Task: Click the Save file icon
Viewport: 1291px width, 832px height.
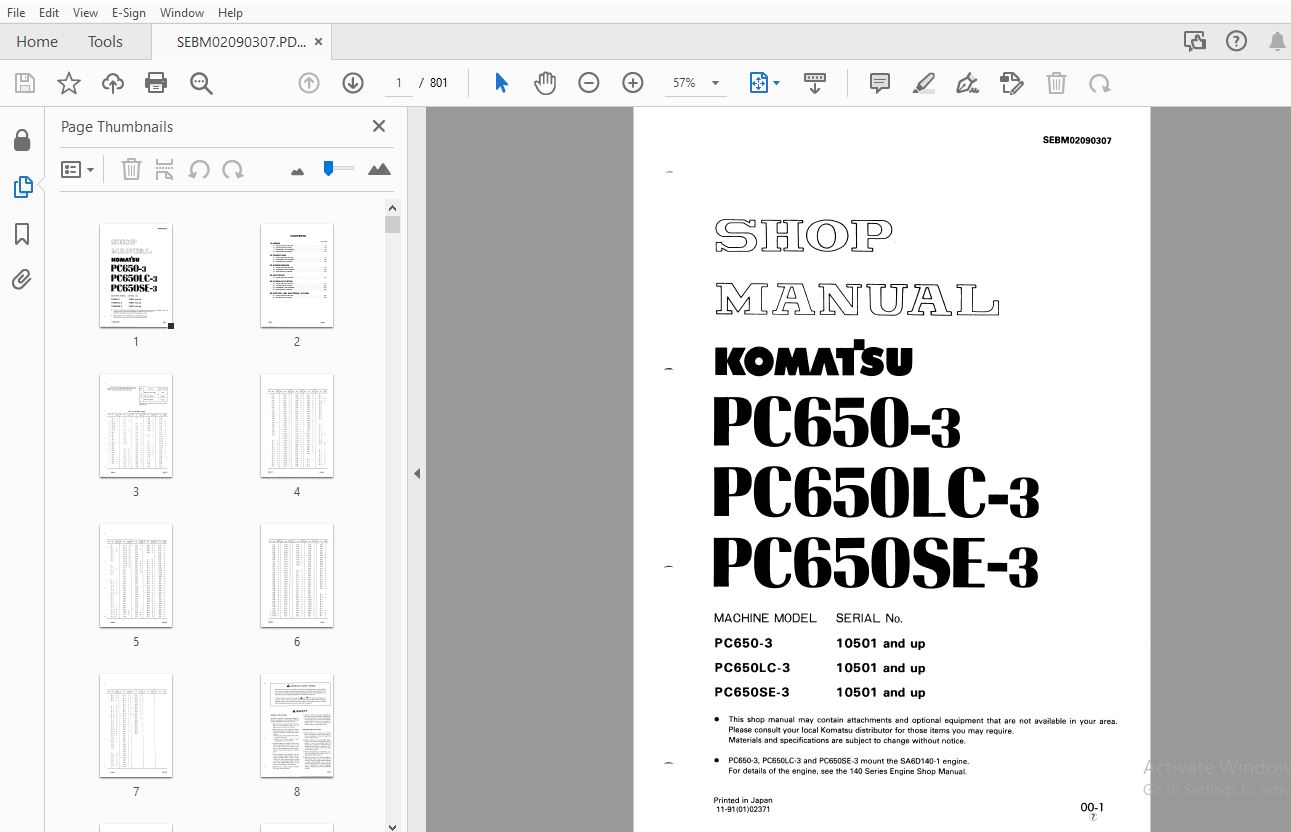Action: click(x=24, y=83)
